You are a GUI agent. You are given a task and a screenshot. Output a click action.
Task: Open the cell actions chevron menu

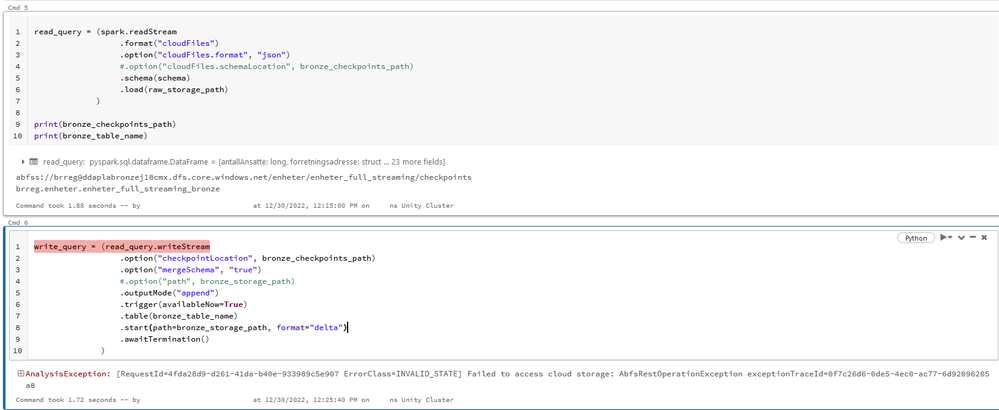pyautogui.click(x=961, y=238)
